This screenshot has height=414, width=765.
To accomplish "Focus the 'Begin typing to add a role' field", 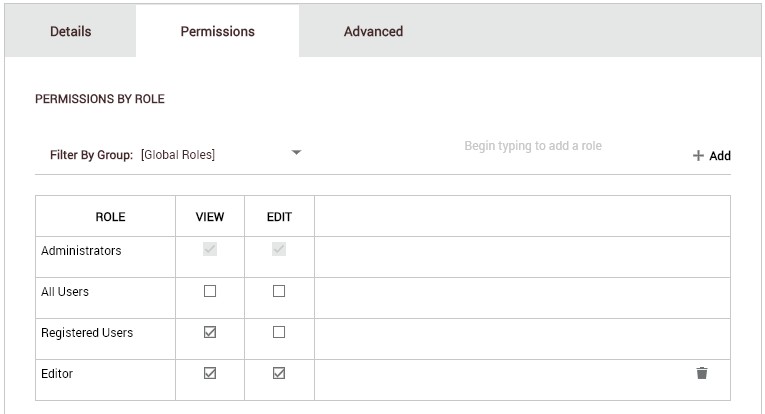I will click(560, 146).
